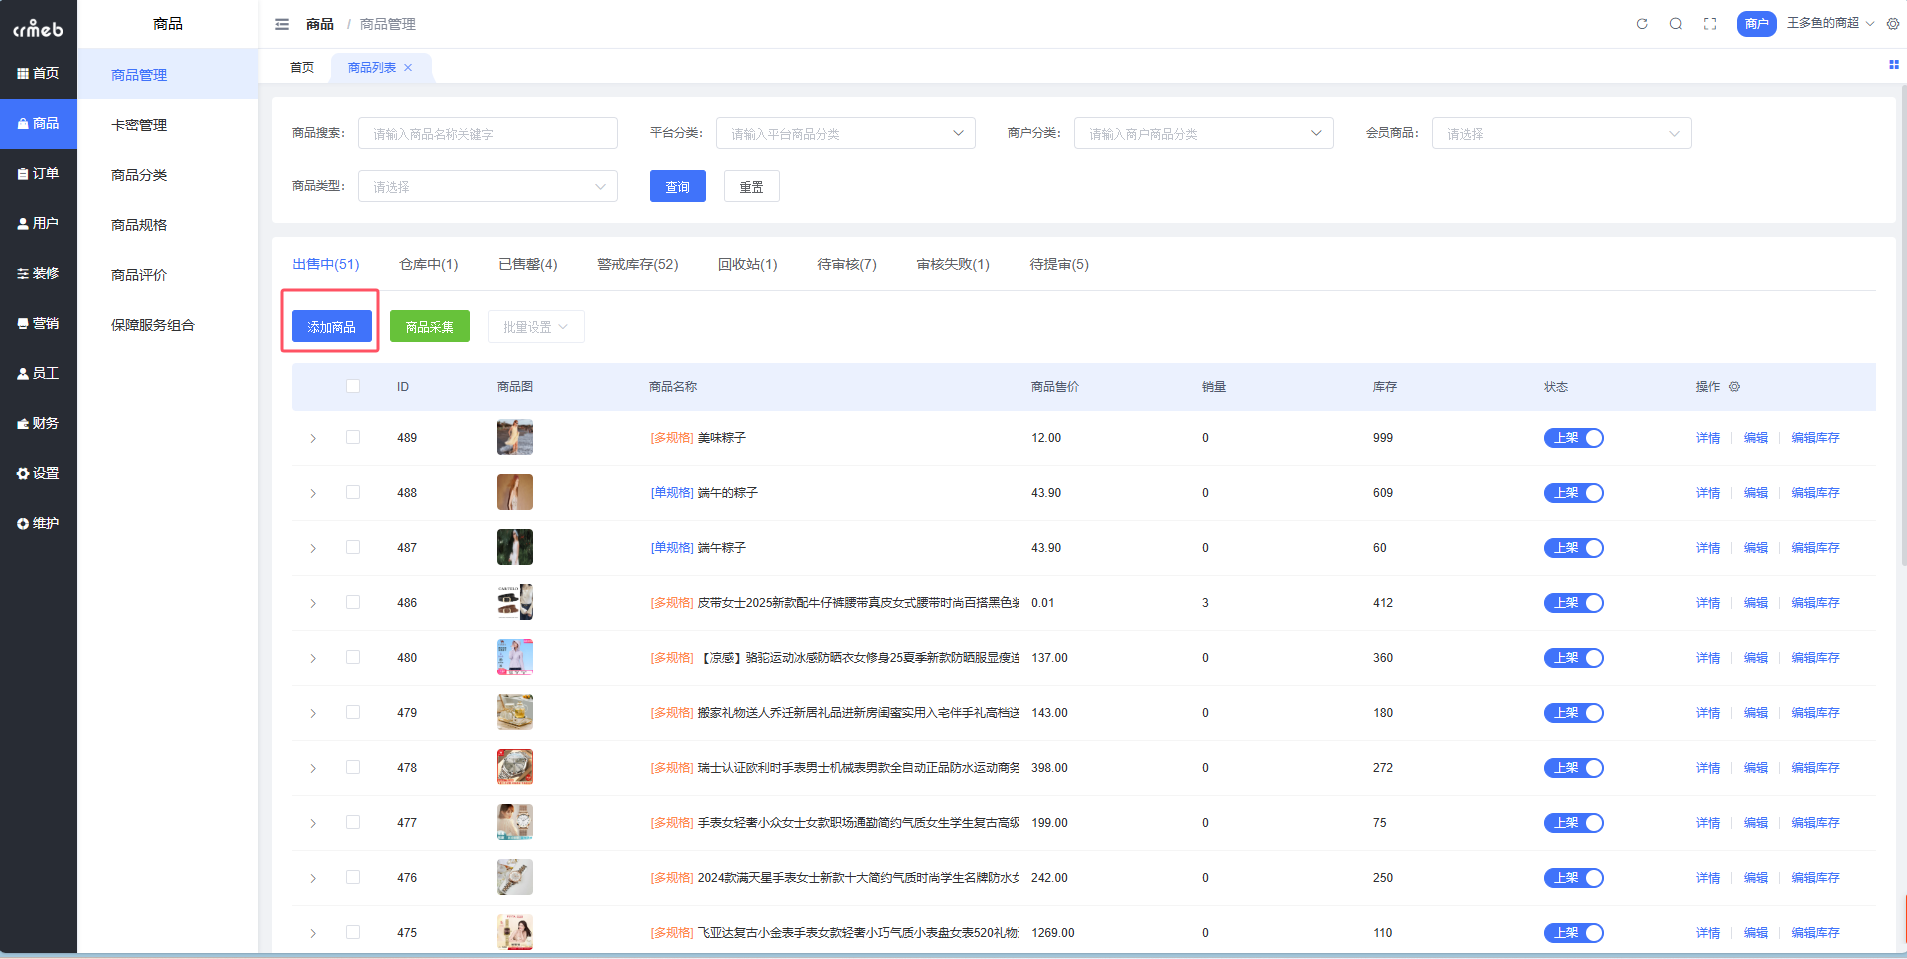Click the refresh icon in top header
1907x959 pixels.
pyautogui.click(x=1642, y=24)
